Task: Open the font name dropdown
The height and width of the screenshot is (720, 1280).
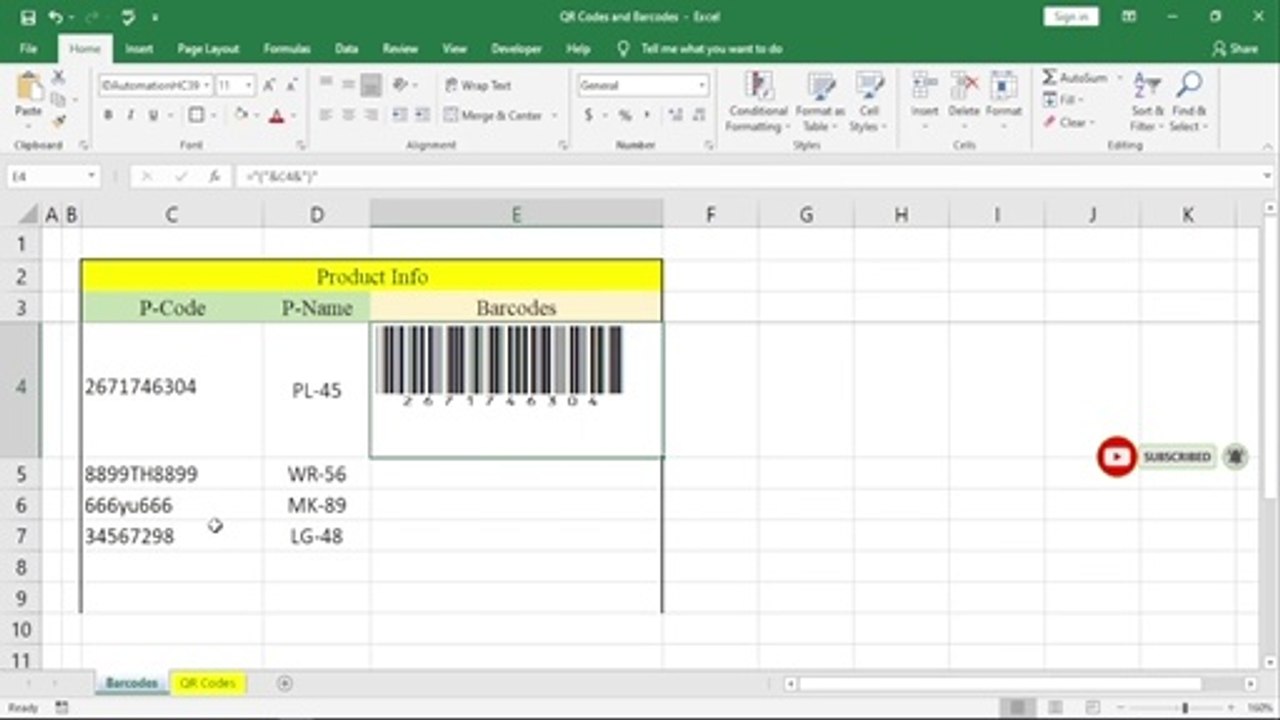Action: point(206,86)
